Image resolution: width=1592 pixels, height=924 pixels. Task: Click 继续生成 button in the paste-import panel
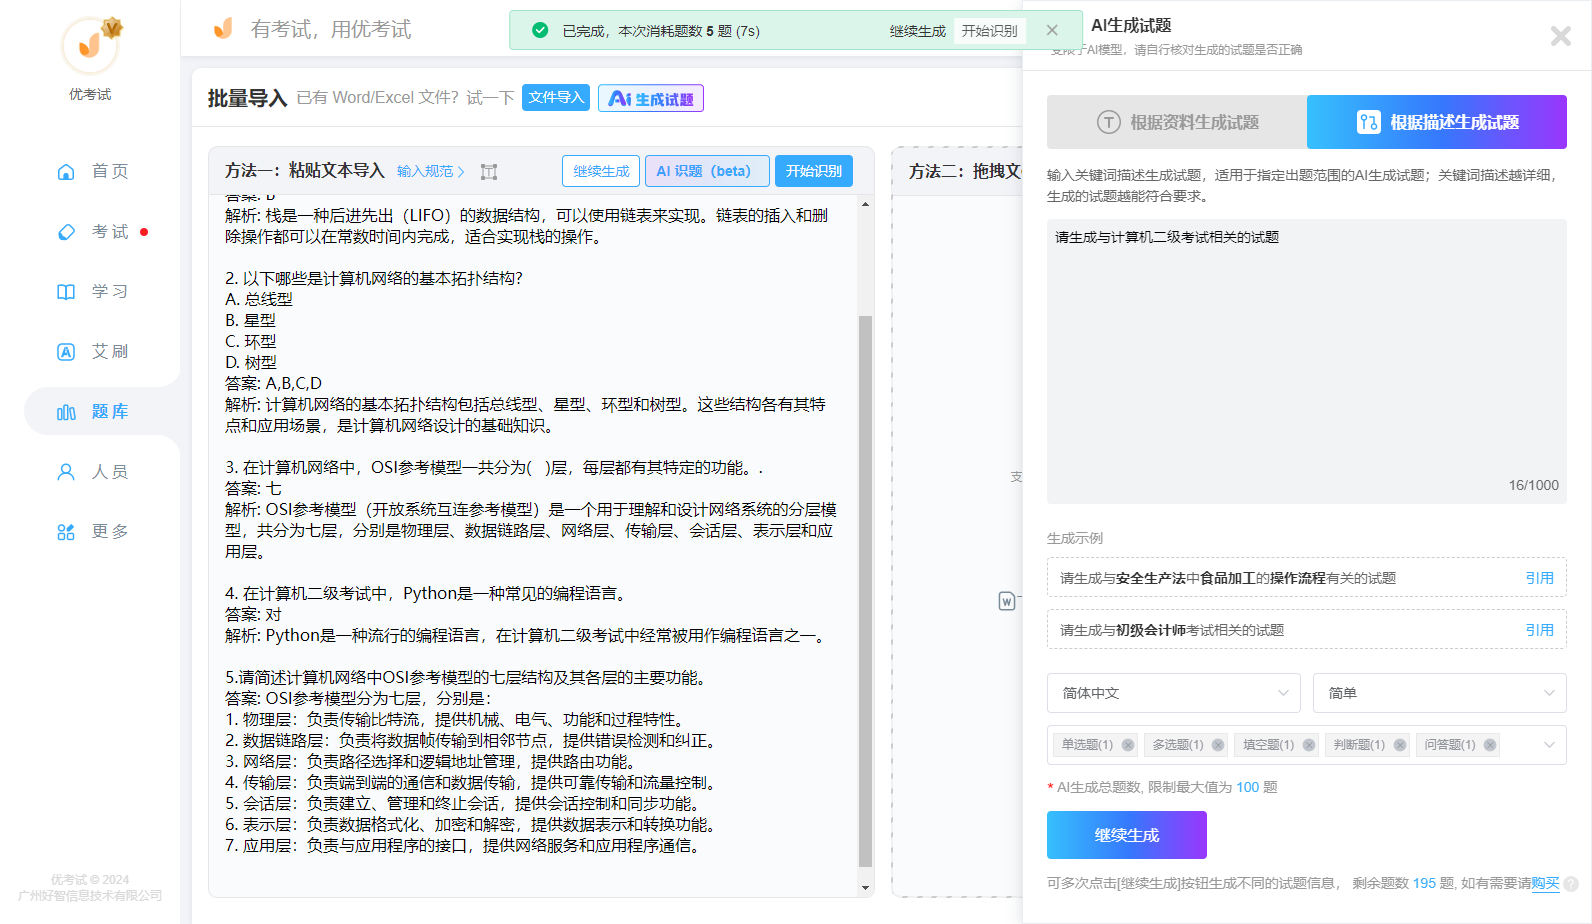click(x=601, y=171)
